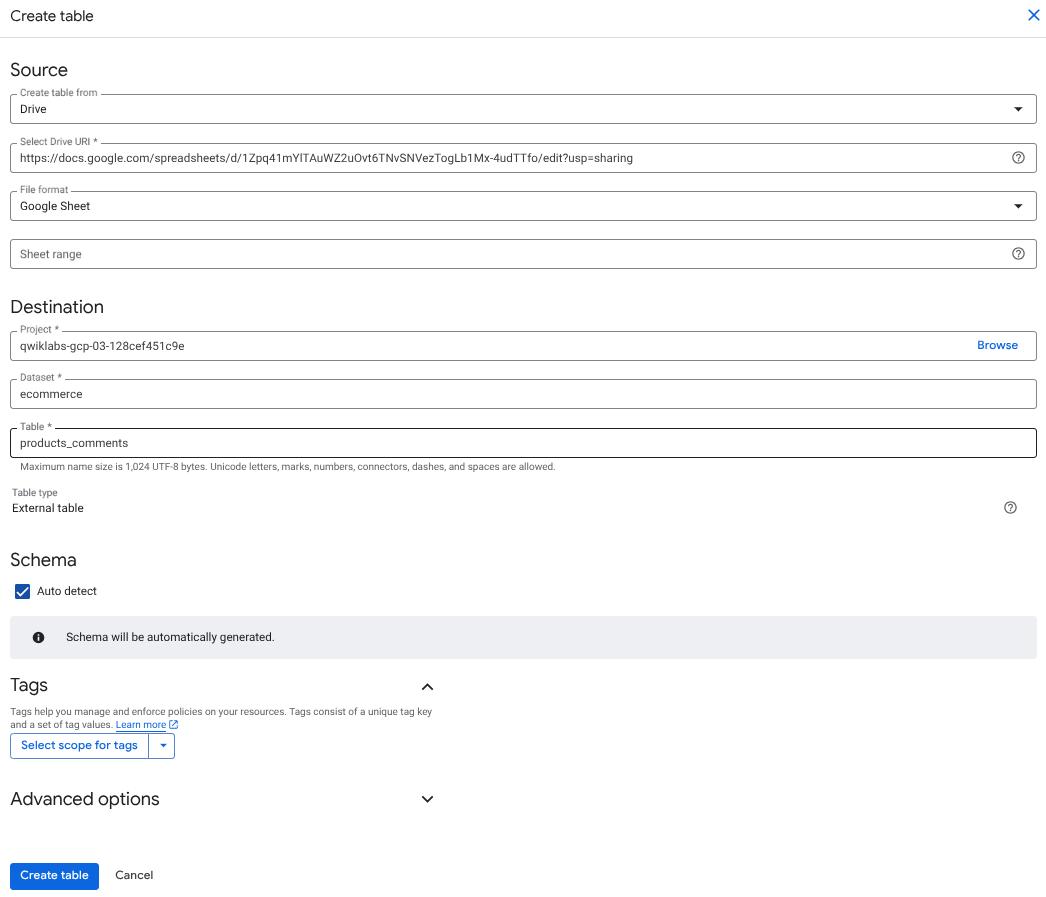Collapse the Tags section
Screen dimensions: 1046x897
tap(427, 687)
